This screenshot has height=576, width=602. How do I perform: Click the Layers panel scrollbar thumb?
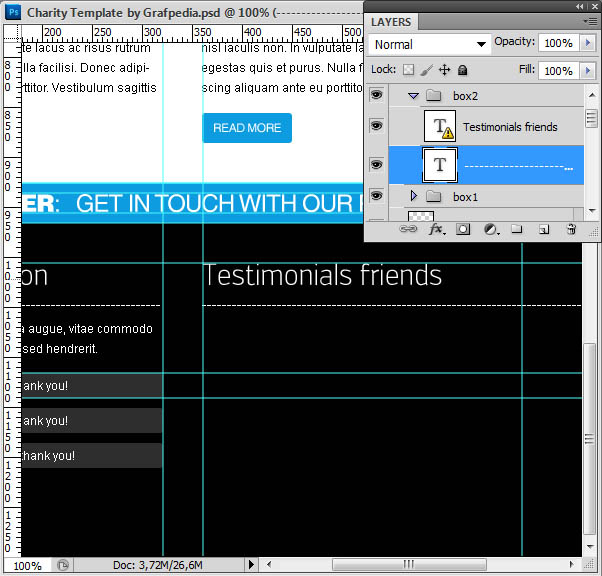[x=592, y=118]
